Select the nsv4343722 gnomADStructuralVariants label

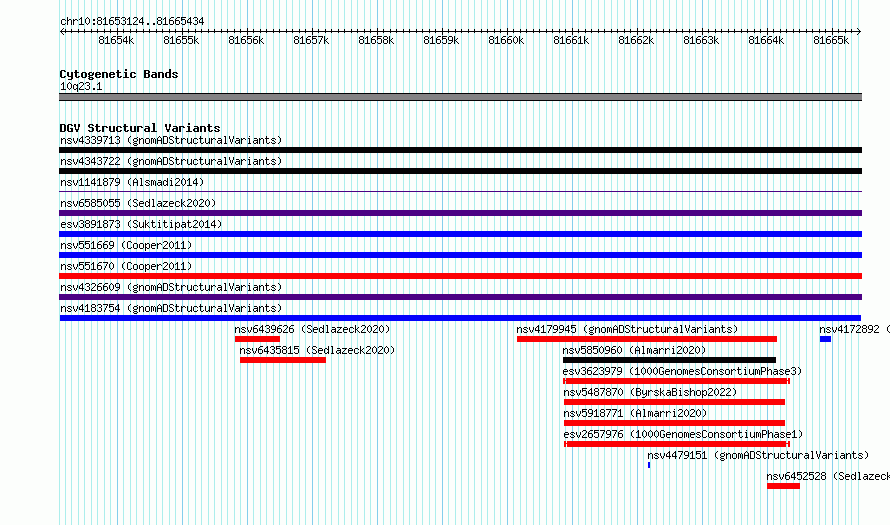[171, 161]
